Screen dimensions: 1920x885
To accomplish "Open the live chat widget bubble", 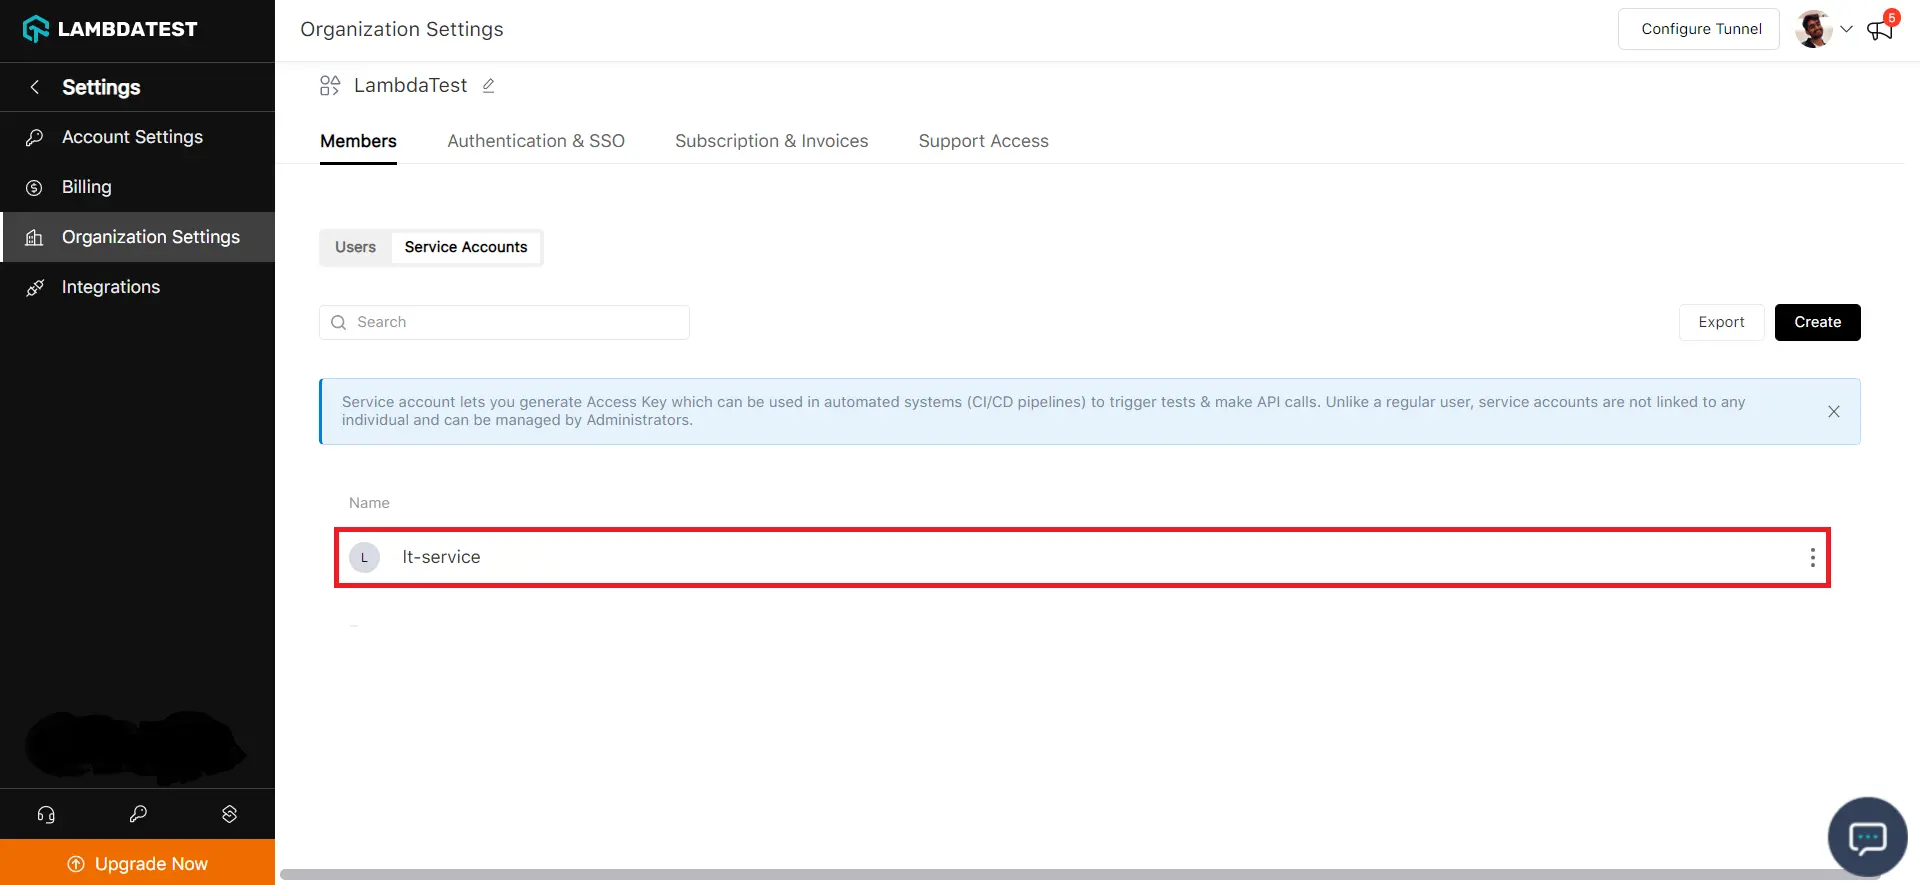I will (x=1867, y=837).
